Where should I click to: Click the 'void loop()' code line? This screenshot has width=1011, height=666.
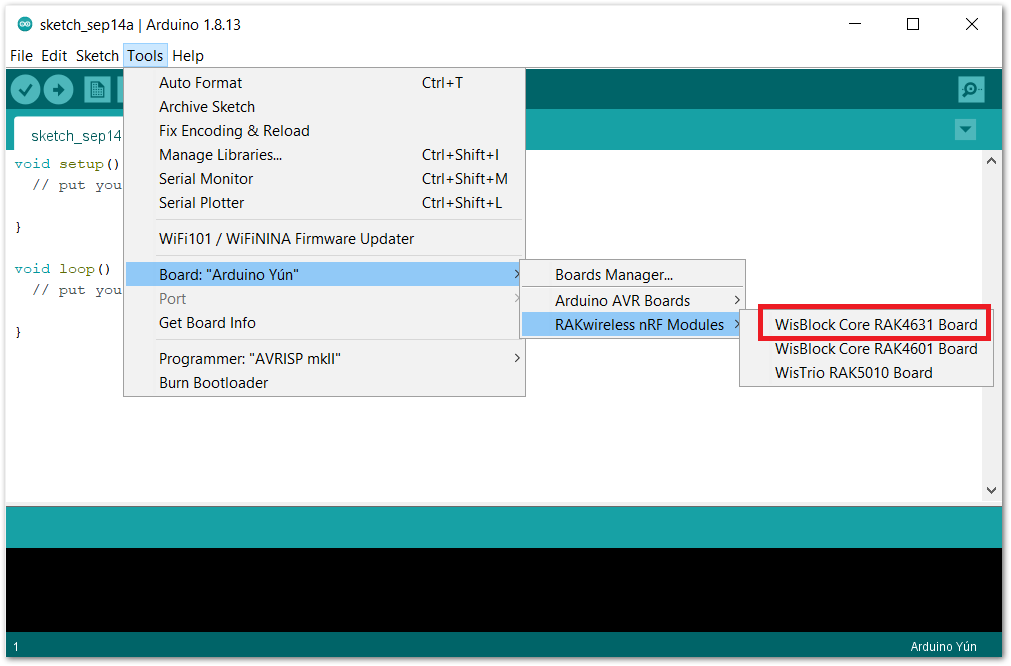[63, 269]
